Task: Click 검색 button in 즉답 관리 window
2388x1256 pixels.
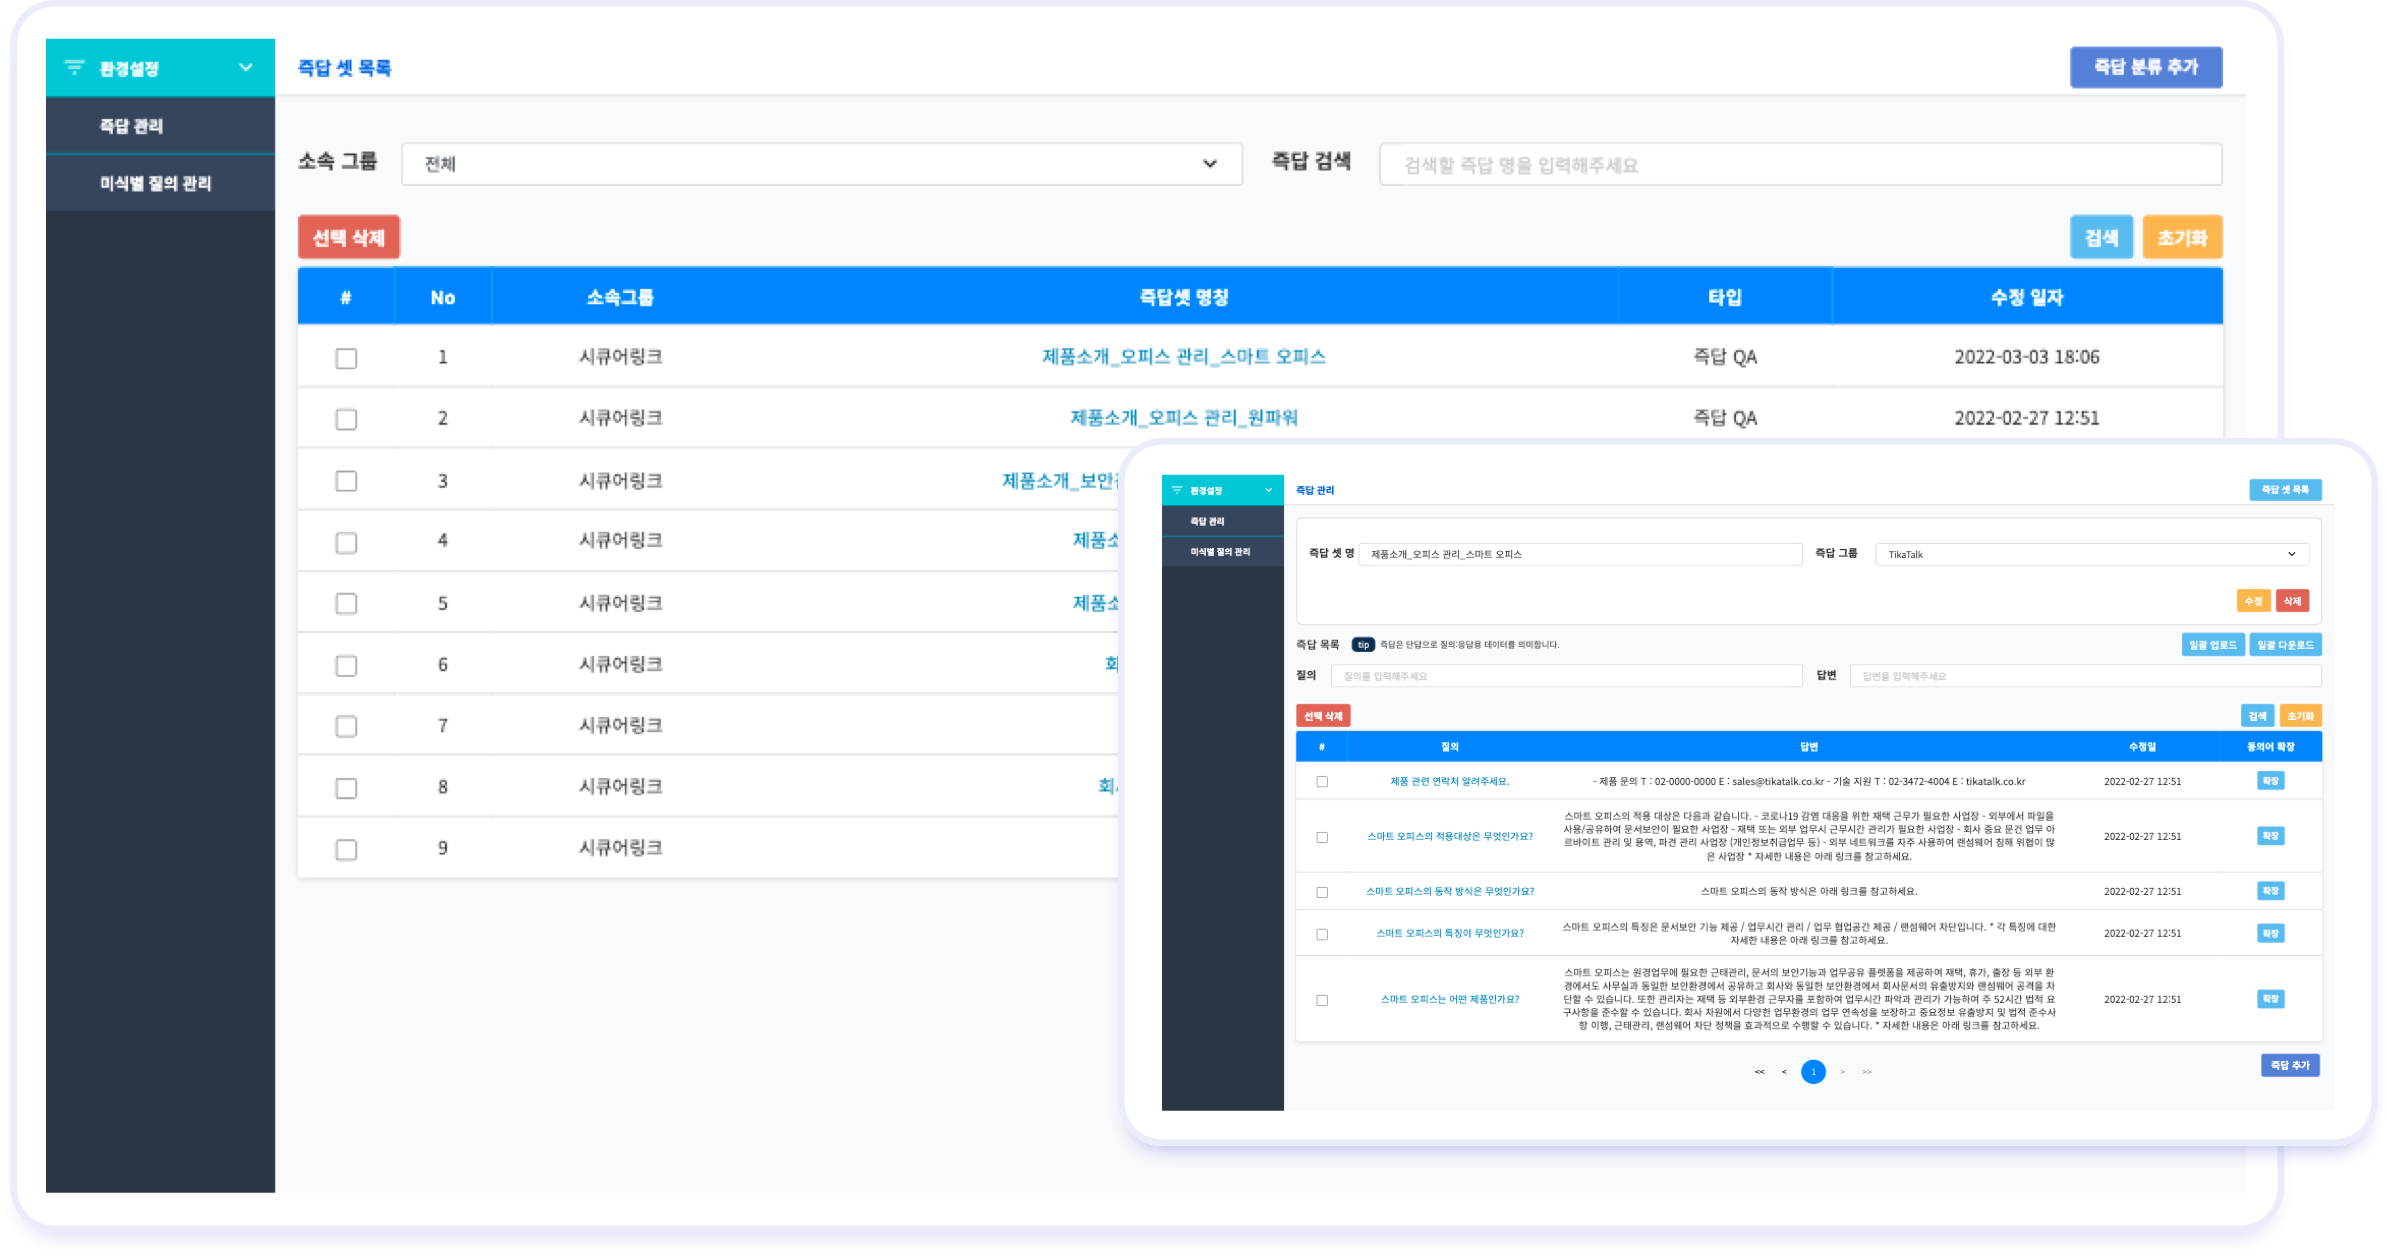Action: (2257, 716)
